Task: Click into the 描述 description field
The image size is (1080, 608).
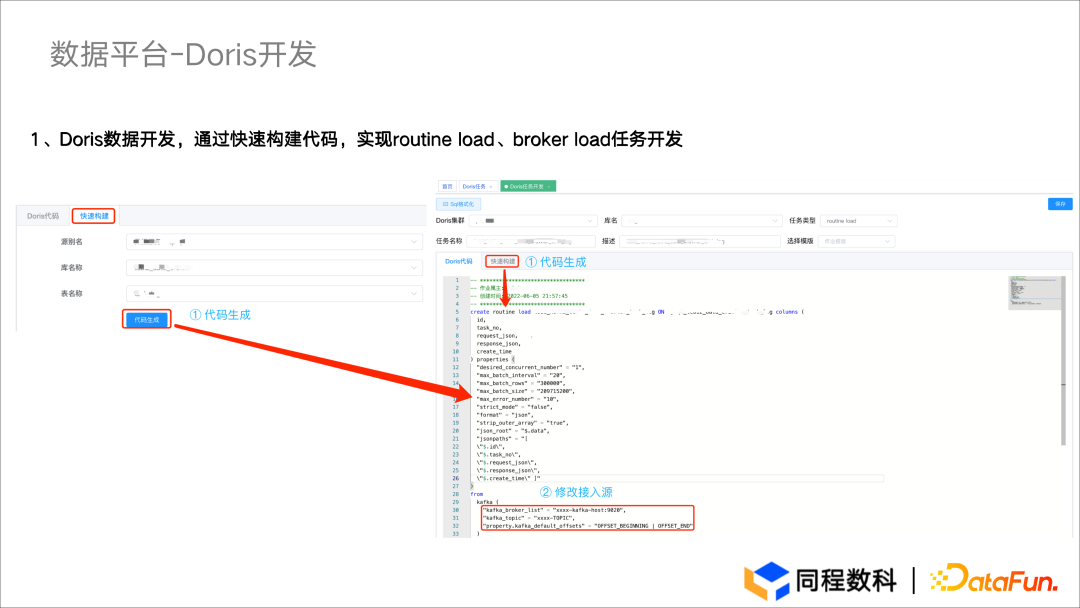Action: (x=699, y=242)
